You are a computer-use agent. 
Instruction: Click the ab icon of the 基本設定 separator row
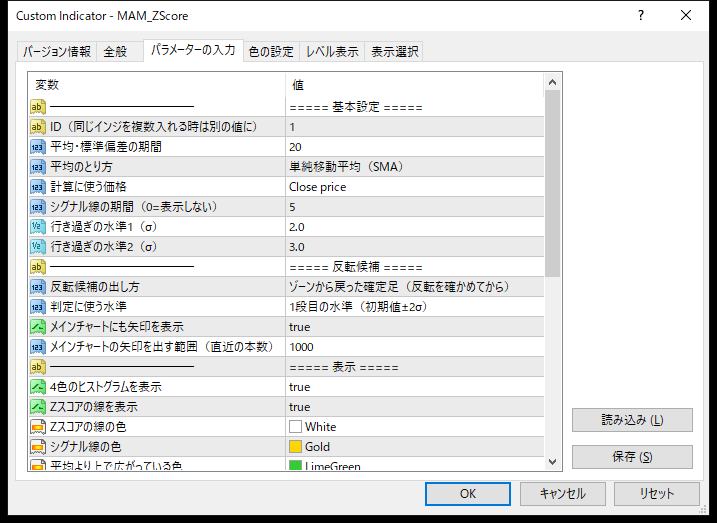(x=38, y=107)
